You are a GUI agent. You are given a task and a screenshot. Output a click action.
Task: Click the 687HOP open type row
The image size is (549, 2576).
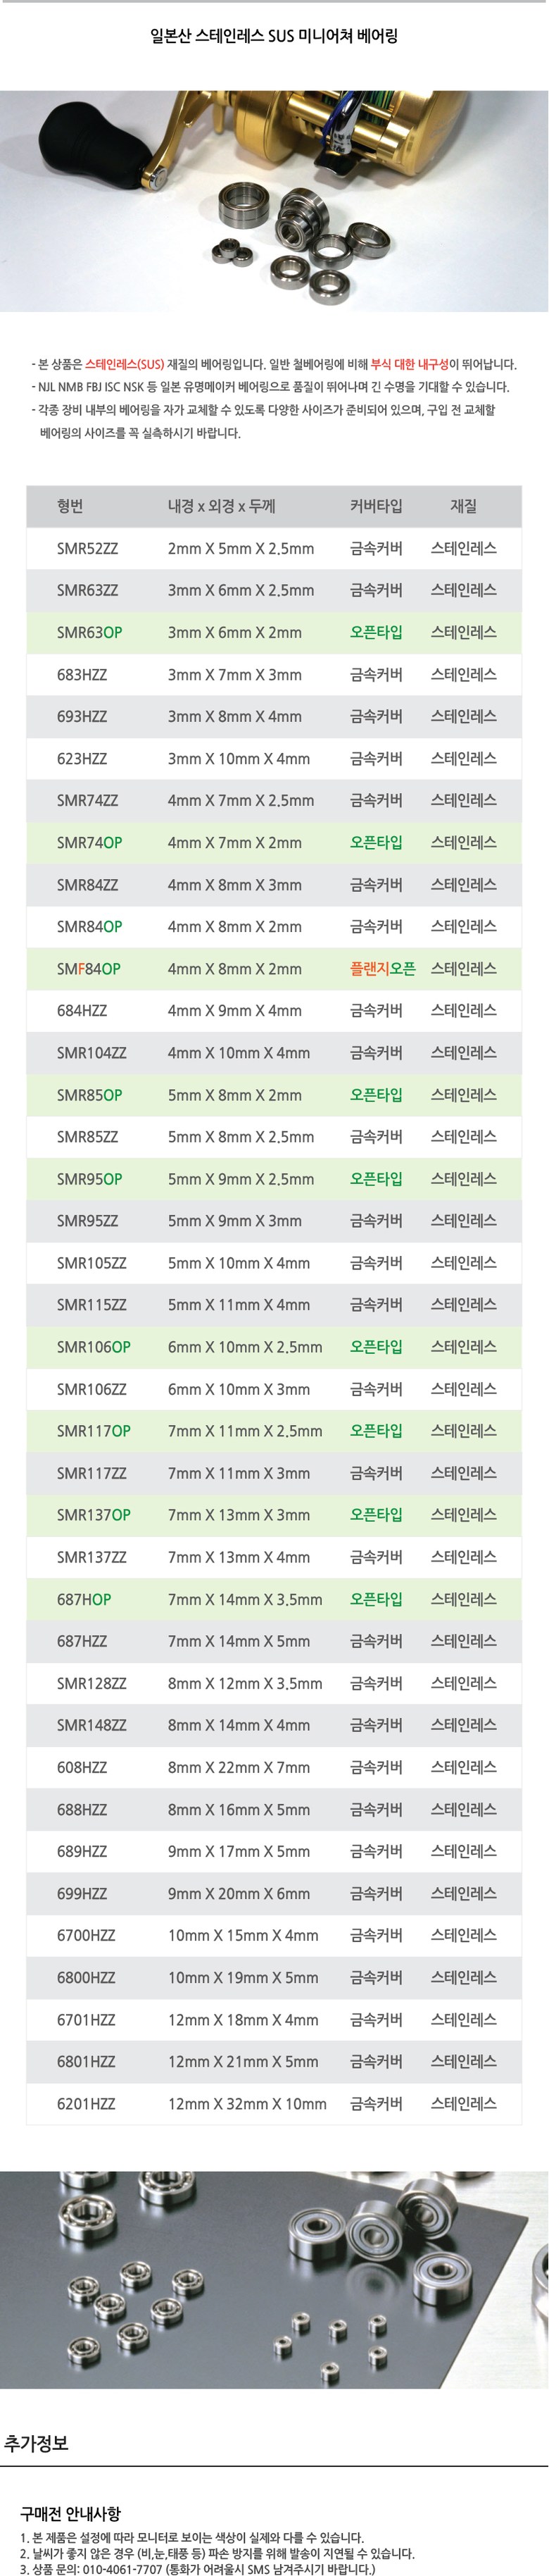tap(274, 1599)
